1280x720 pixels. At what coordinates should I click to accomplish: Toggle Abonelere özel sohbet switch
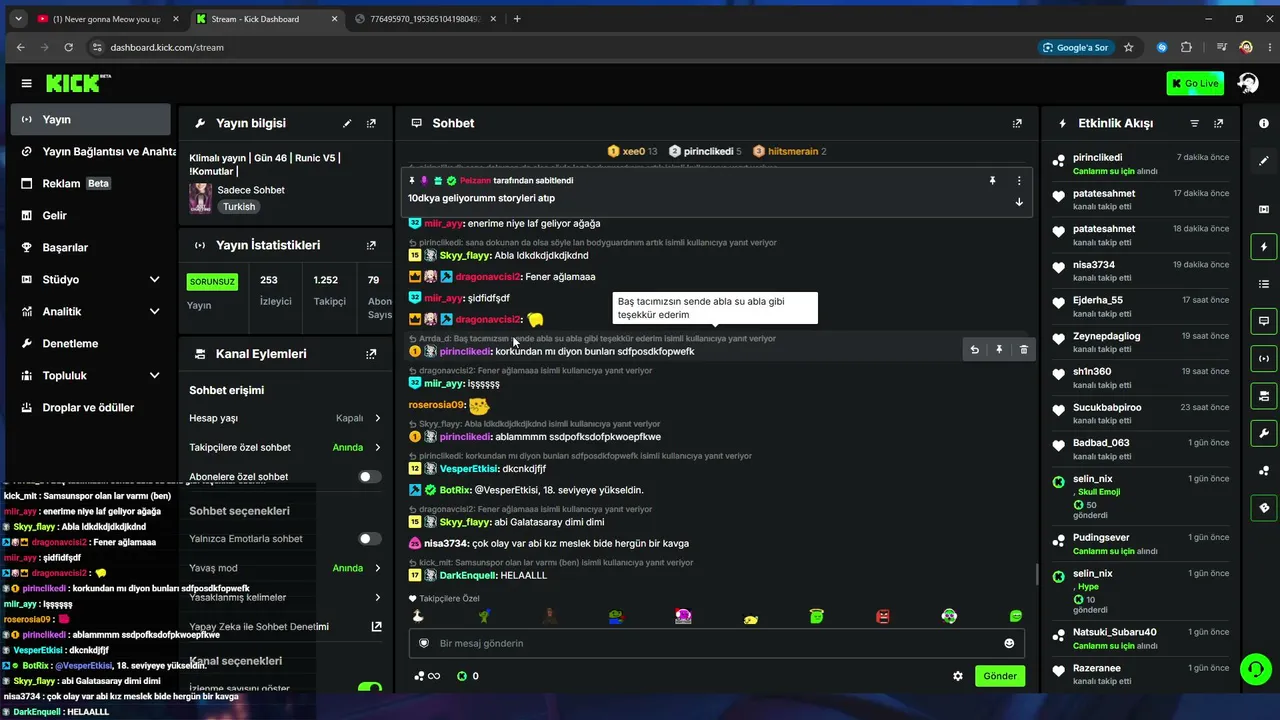370,477
